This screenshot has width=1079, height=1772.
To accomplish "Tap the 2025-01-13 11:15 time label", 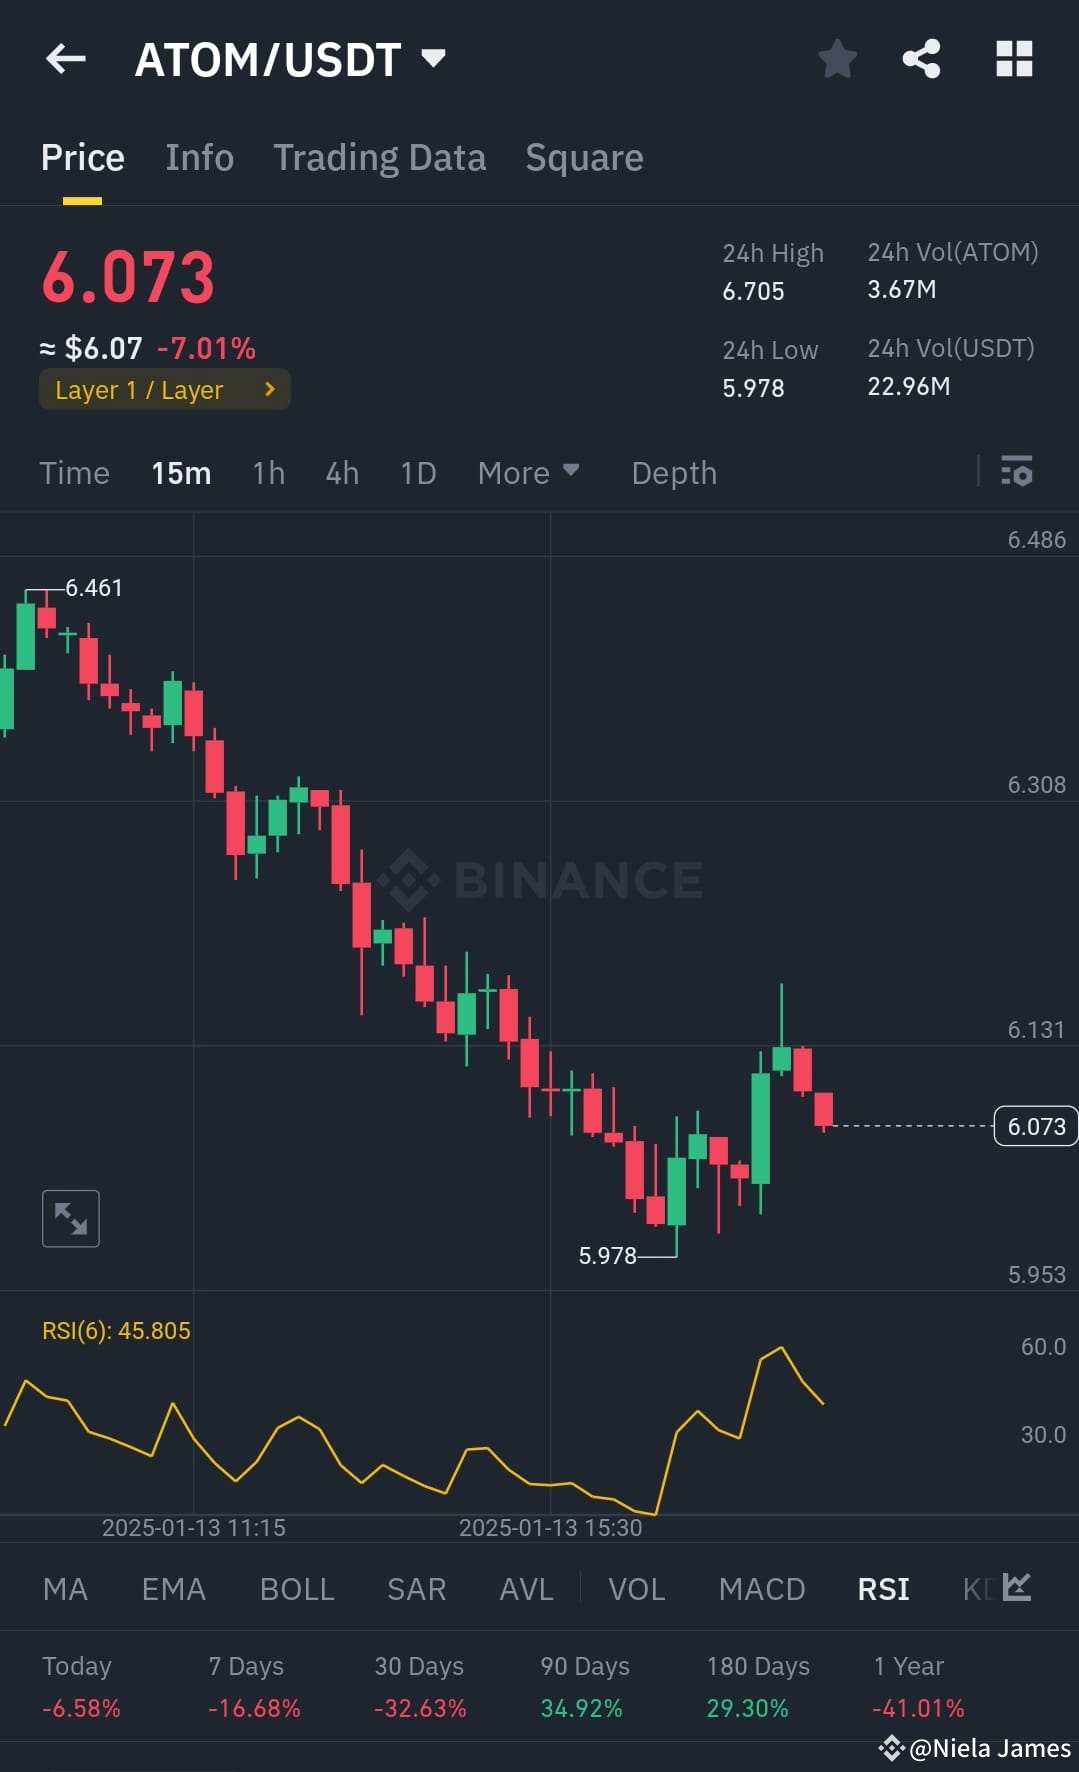I will point(194,1528).
